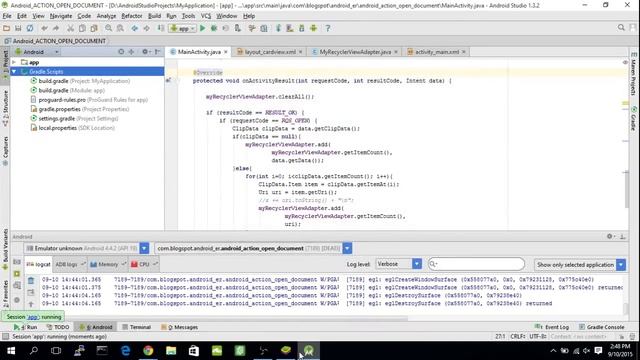Open Project Structure from the toolbar
The width and height of the screenshot is (640, 360).
pos(264,28)
